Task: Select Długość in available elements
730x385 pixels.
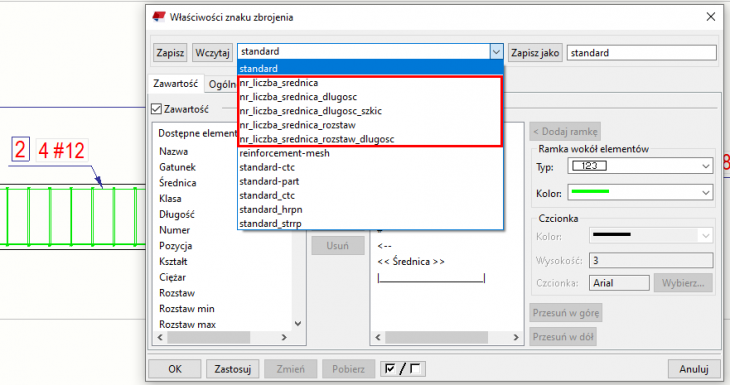Action: click(176, 215)
